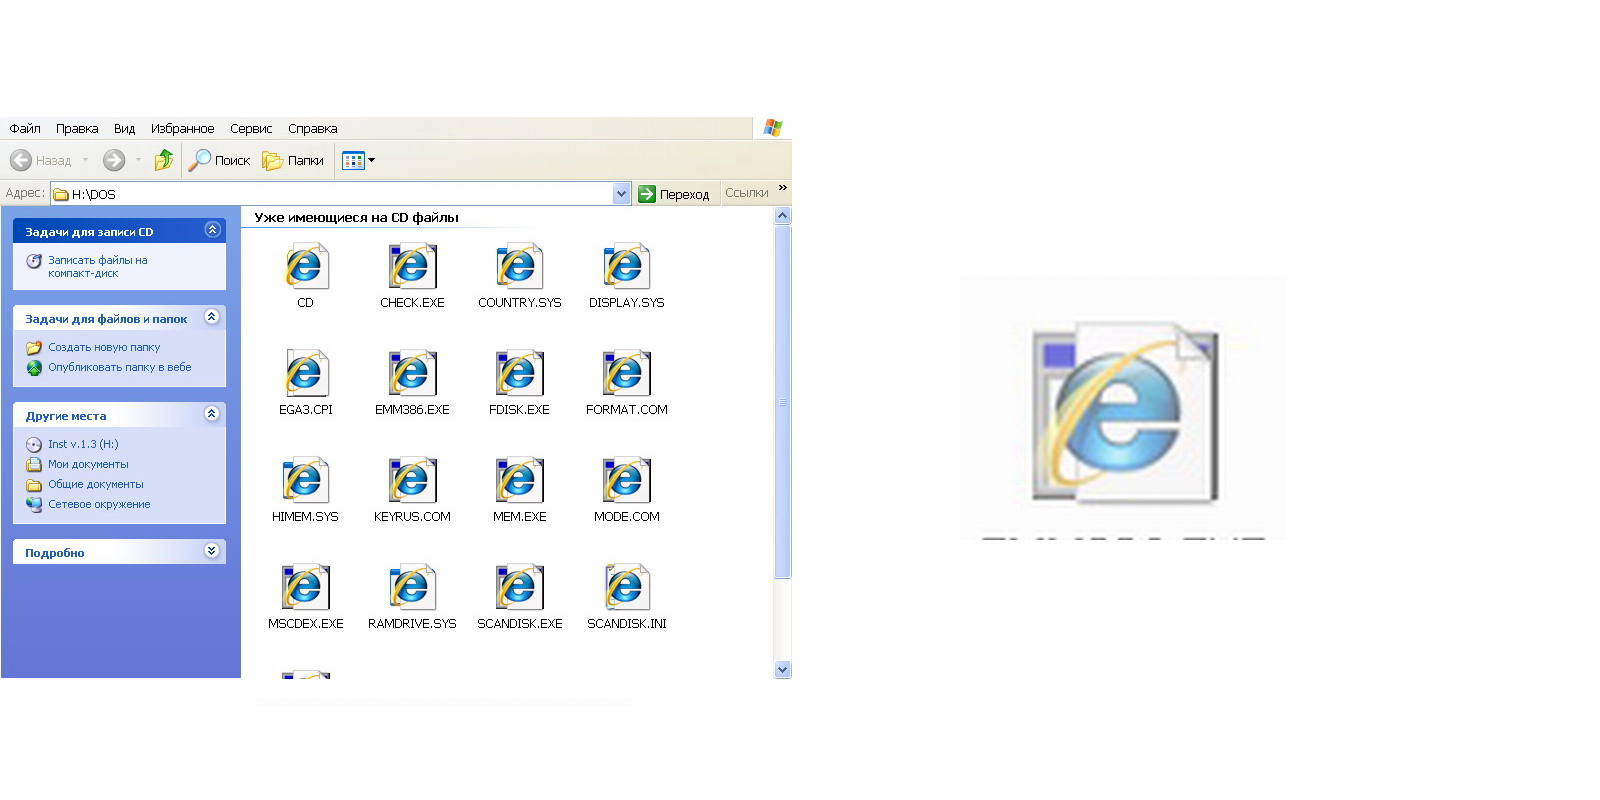Open the Forward button history dropdown arrow

(138, 160)
